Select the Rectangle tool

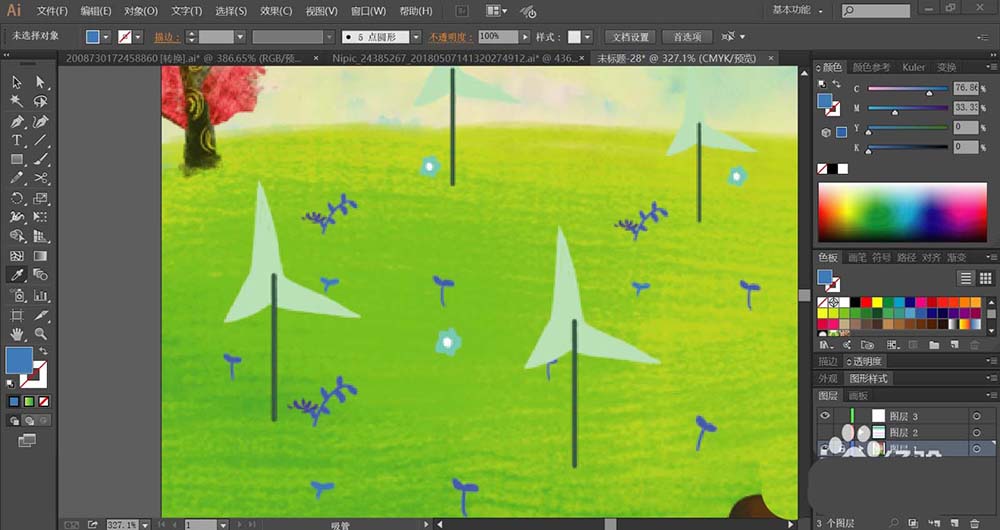point(17,159)
